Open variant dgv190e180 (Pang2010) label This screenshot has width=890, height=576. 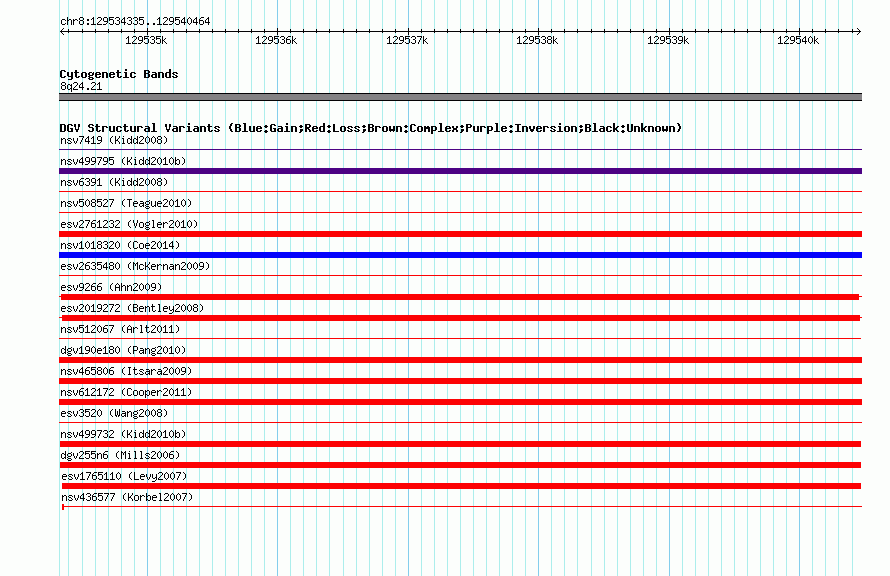click(x=123, y=350)
